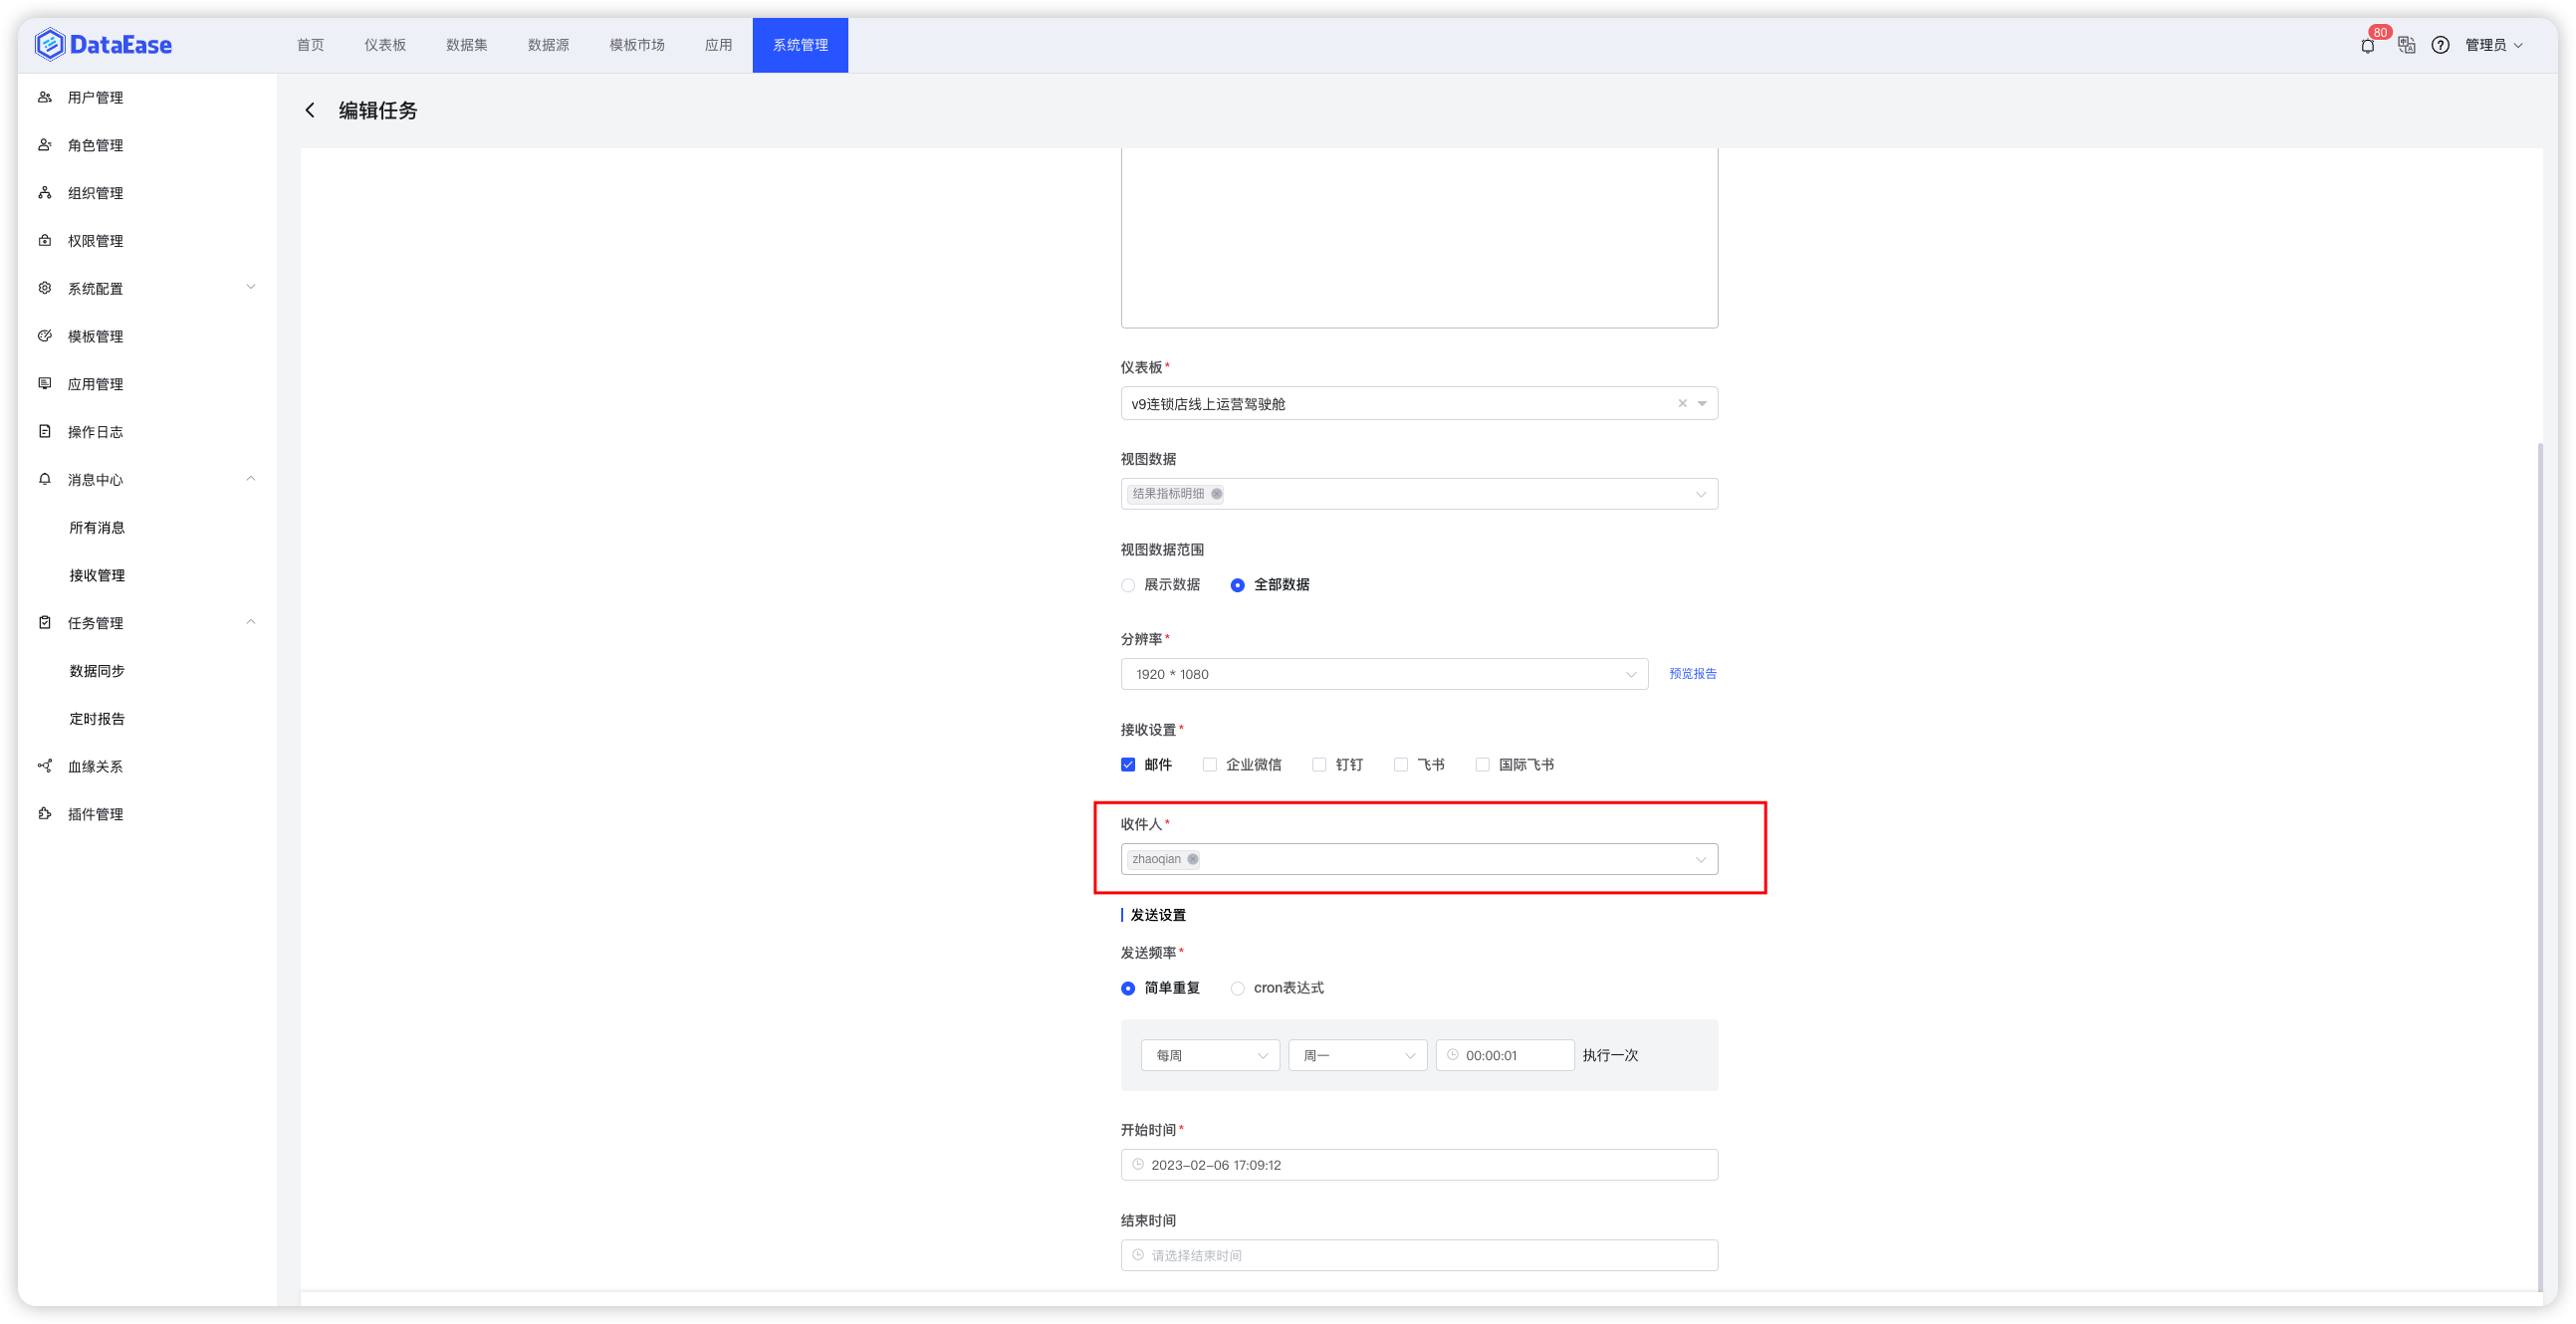Click the 角色管理 sidebar icon

(45, 145)
